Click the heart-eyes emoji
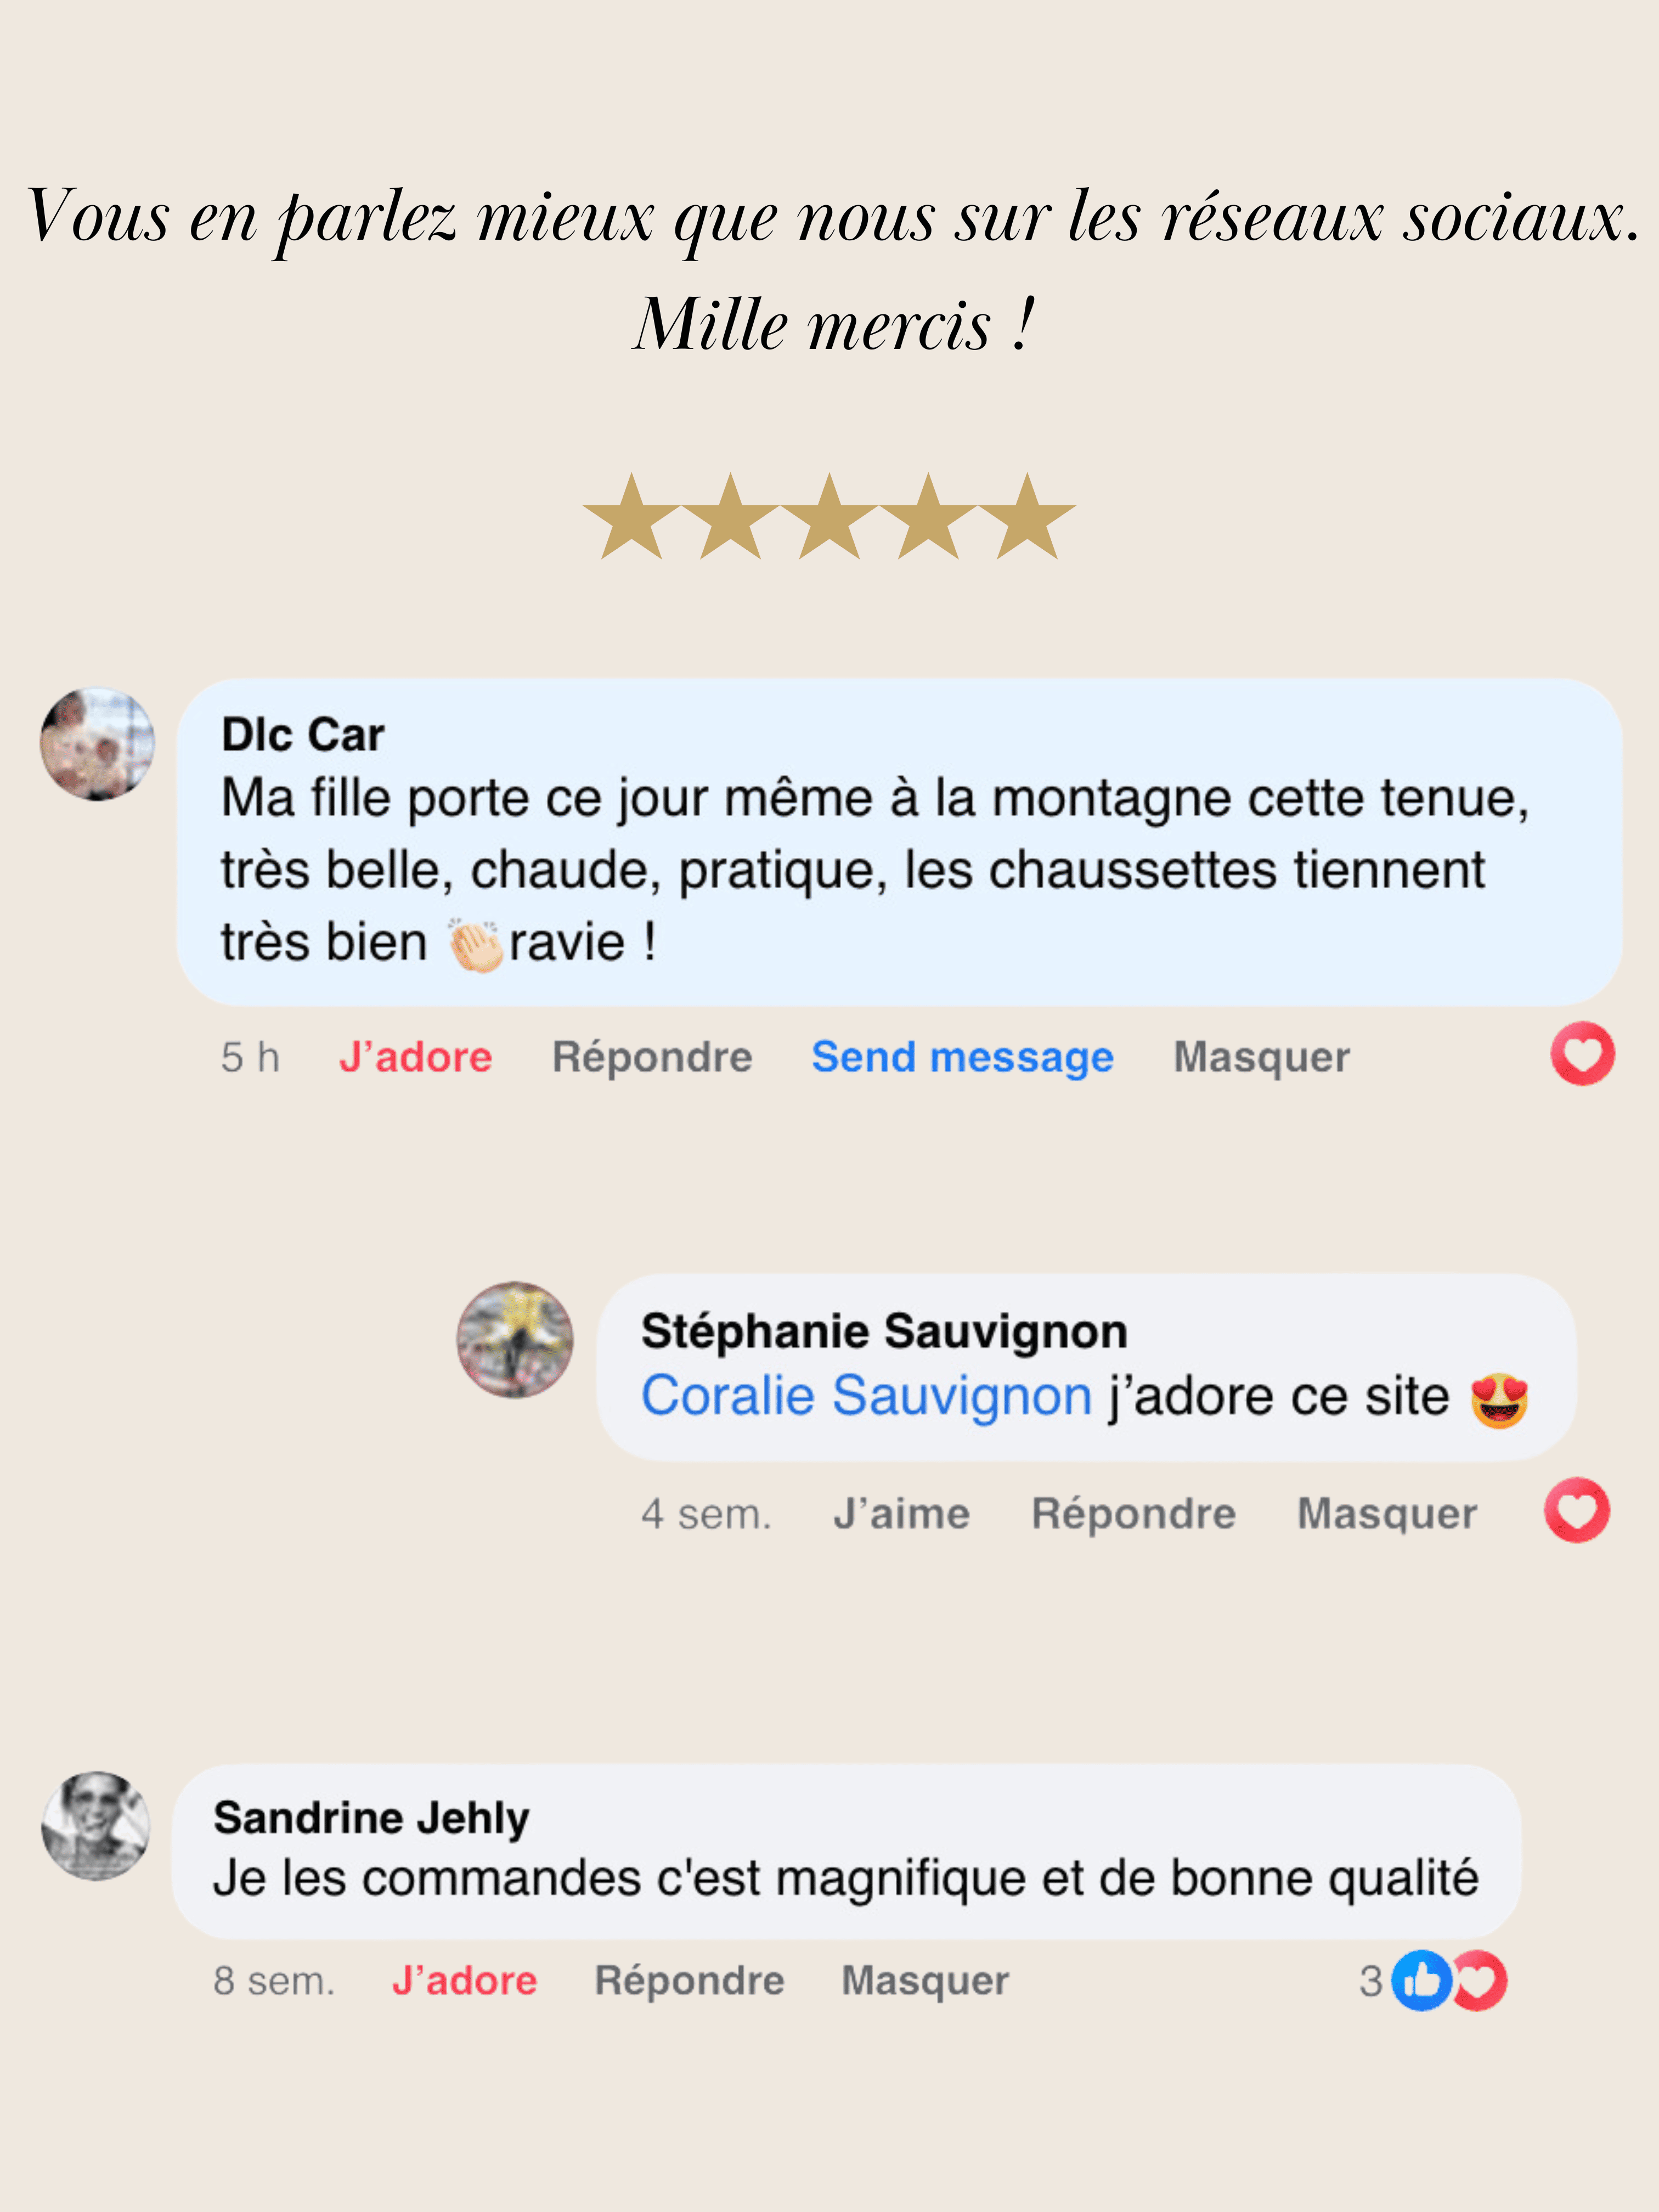 coord(1499,1400)
